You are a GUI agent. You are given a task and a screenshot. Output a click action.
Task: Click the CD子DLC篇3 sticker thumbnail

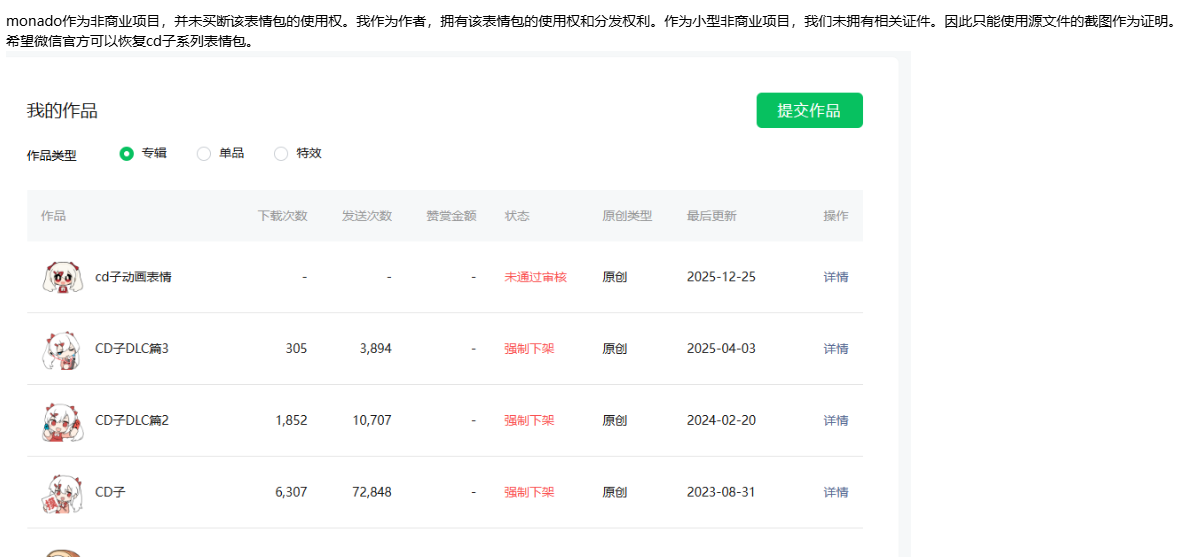click(62, 349)
